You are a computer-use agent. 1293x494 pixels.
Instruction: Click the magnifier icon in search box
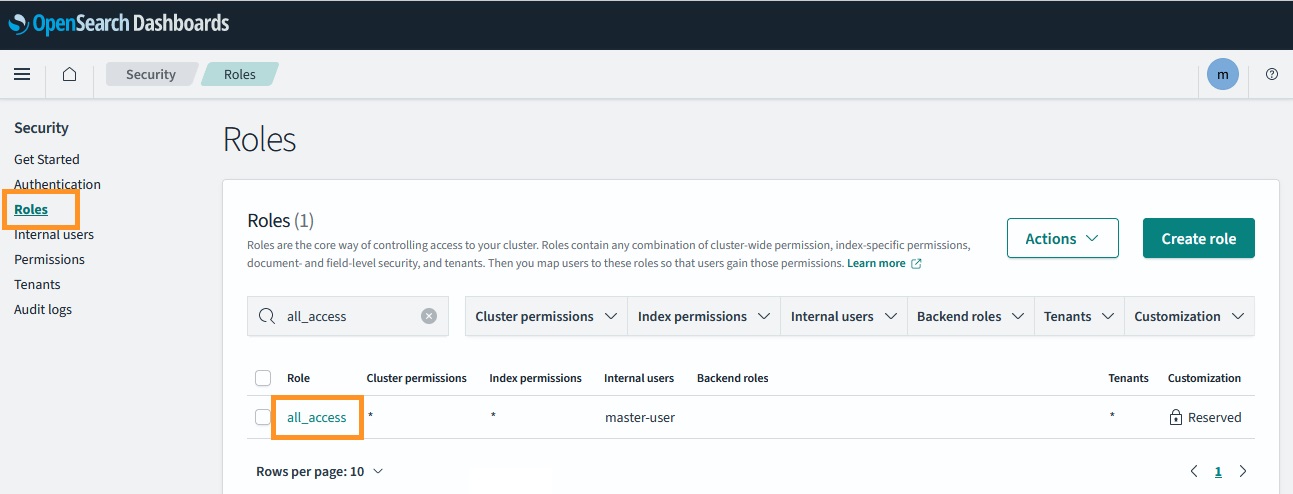click(x=266, y=316)
